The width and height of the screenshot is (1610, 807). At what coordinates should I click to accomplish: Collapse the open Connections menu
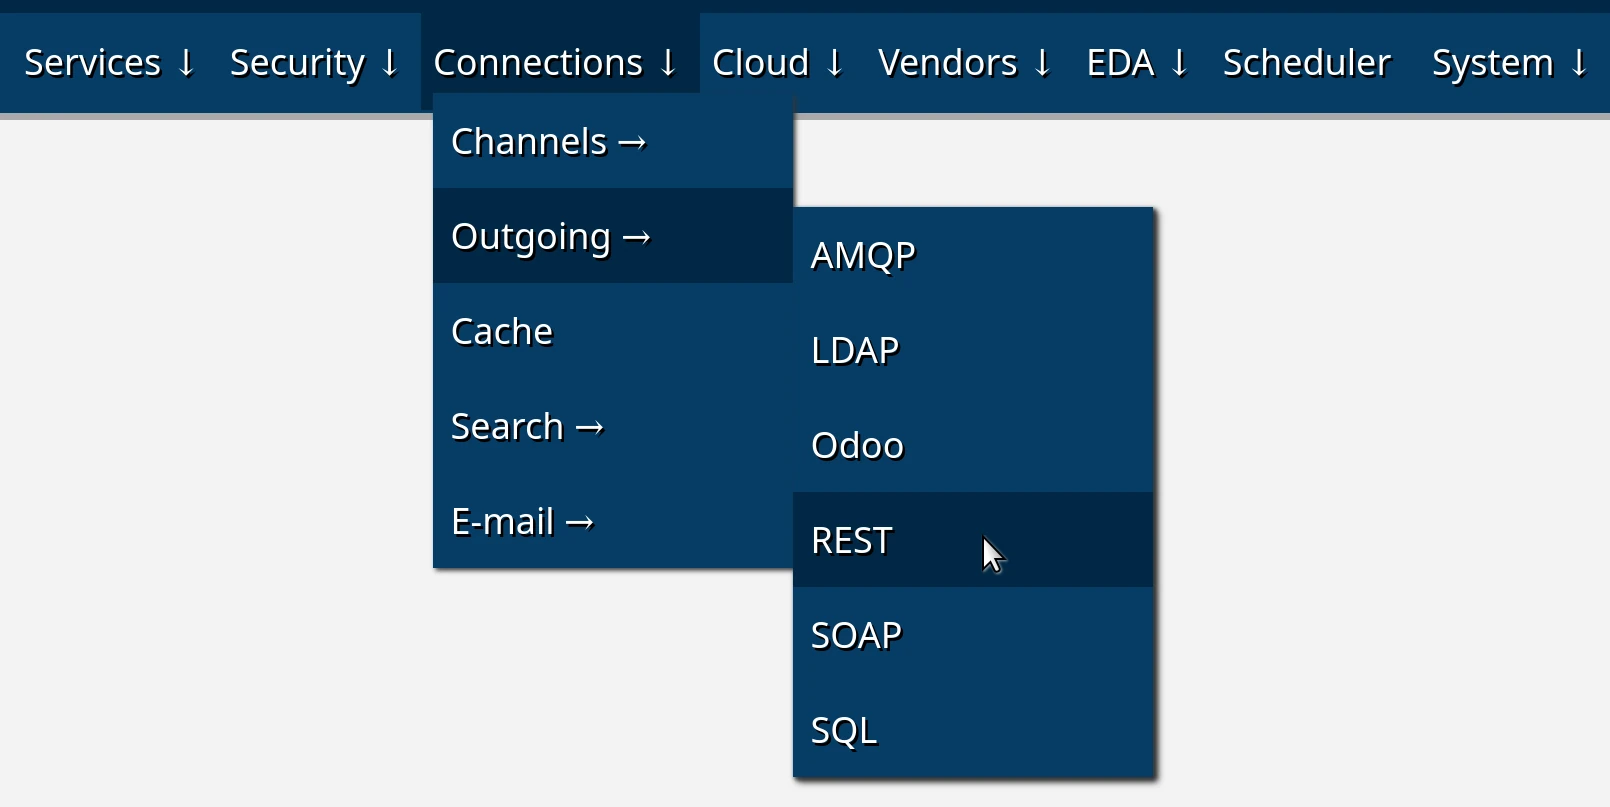point(555,63)
